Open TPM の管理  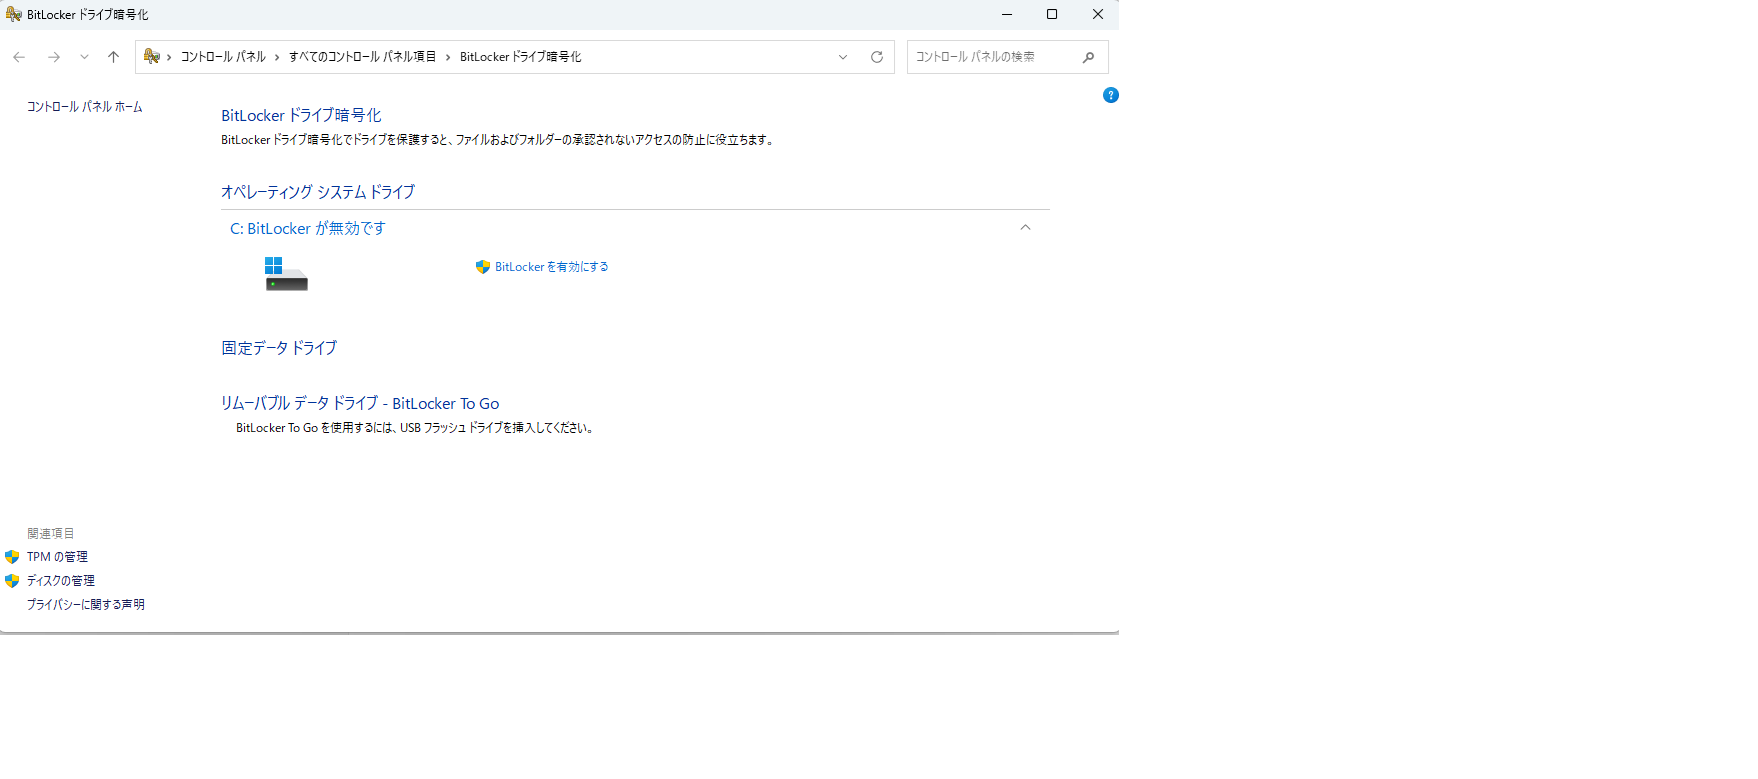(57, 557)
